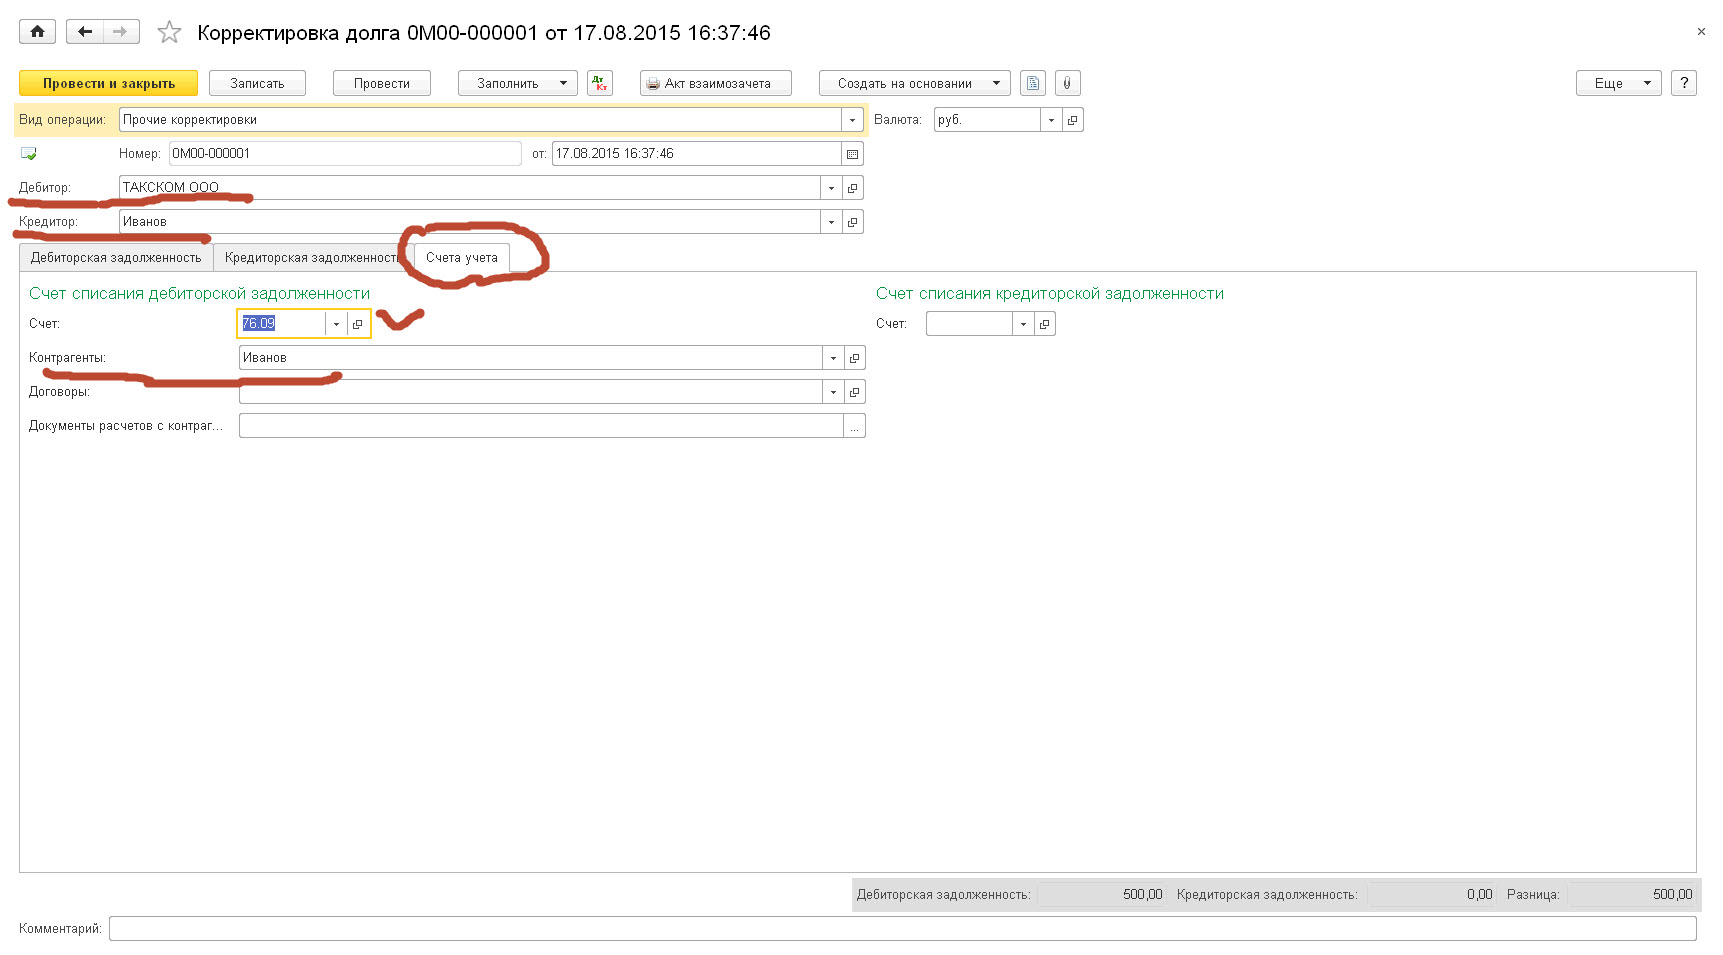This screenshot has height=955, width=1723.
Task: Open the Заполнить dropdown button
Action: [517, 83]
